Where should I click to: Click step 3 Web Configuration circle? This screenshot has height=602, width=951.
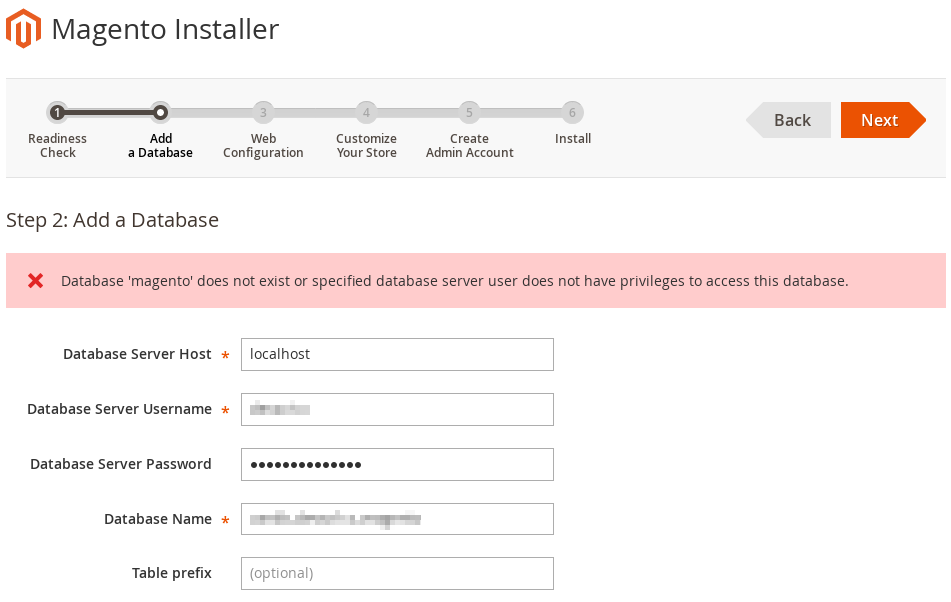(263, 112)
